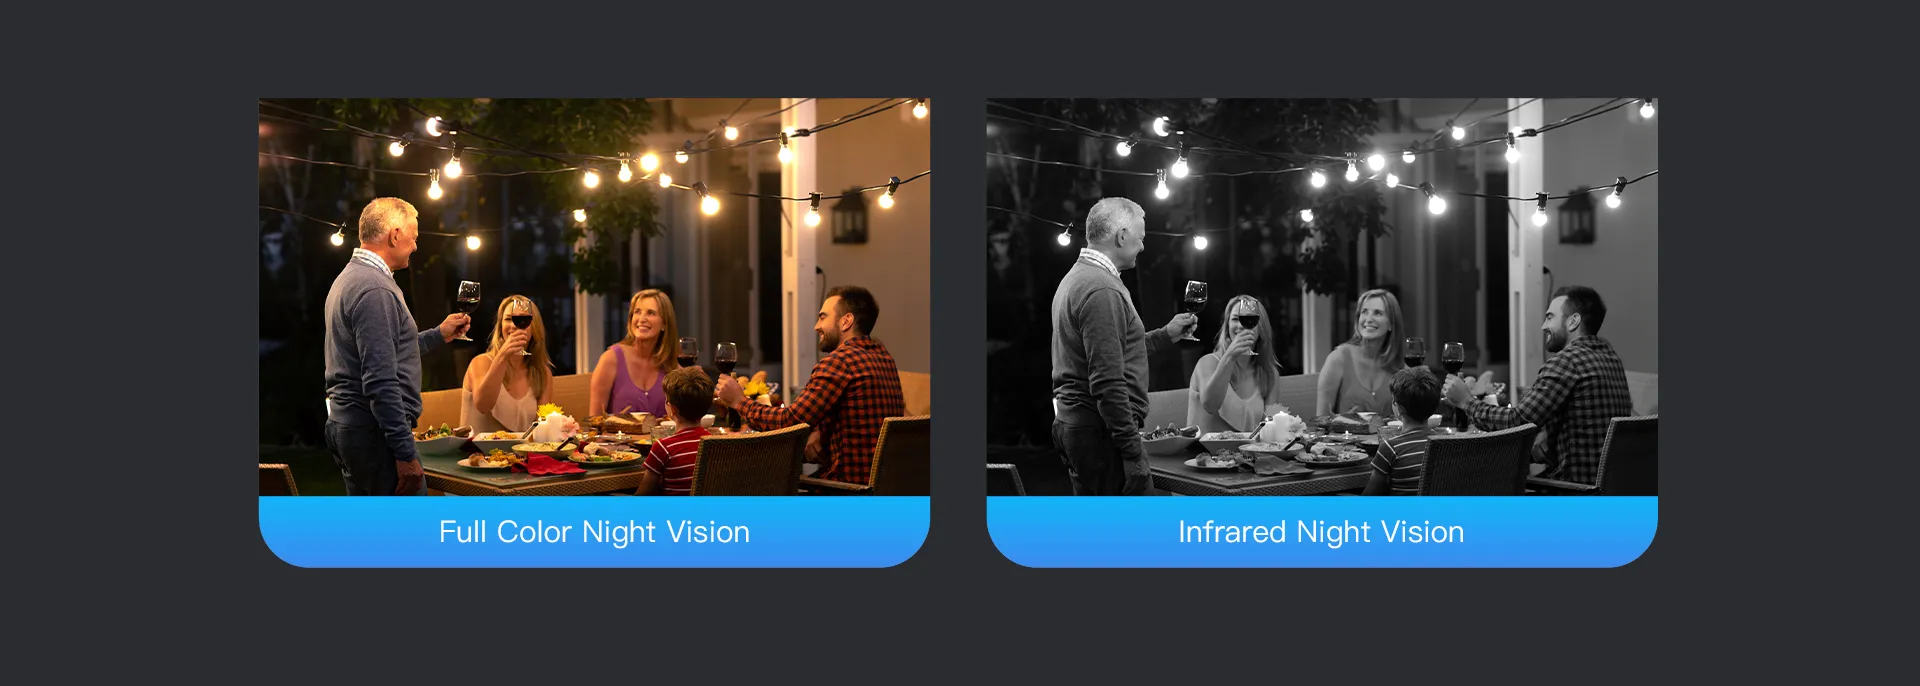Screen dimensions: 1920x686
Task: Click the Full Color Night Vision label
Action: point(594,532)
